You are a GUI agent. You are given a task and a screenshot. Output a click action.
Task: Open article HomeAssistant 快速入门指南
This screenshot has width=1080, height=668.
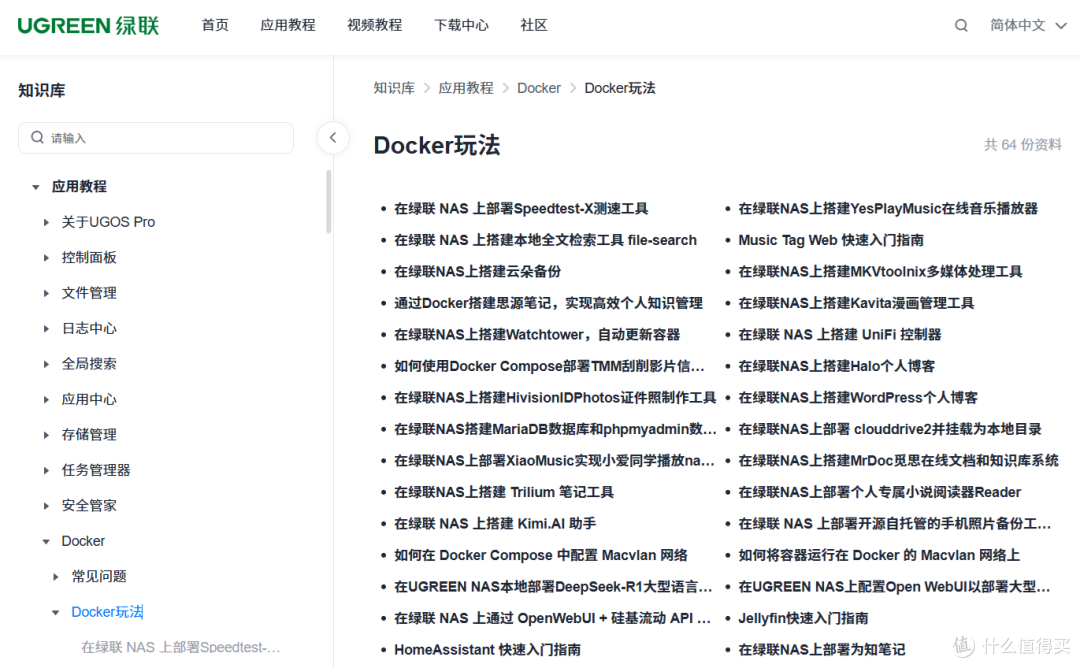point(488,650)
